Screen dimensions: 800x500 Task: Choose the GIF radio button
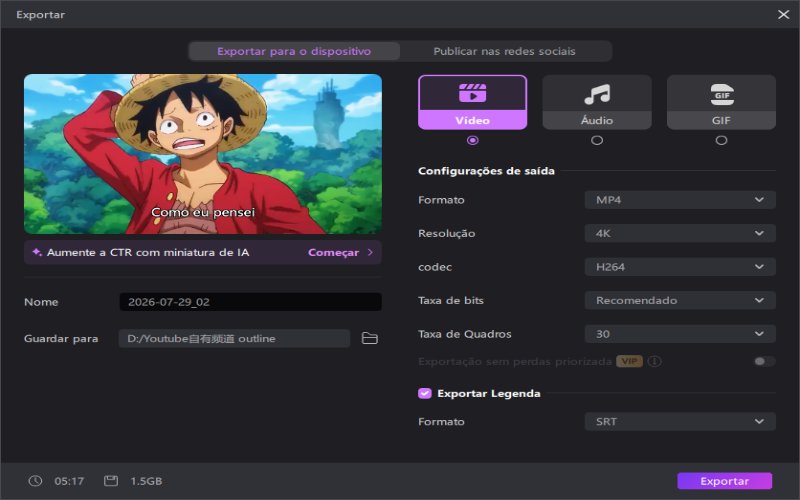click(721, 140)
